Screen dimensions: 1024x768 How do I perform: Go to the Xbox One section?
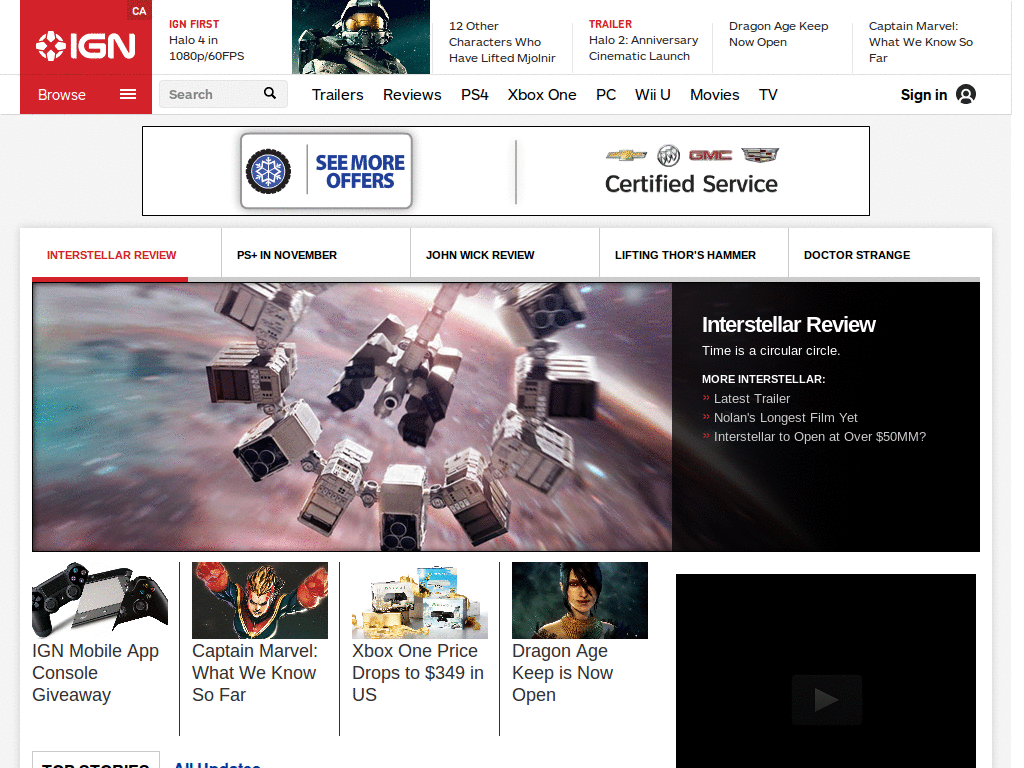[542, 95]
